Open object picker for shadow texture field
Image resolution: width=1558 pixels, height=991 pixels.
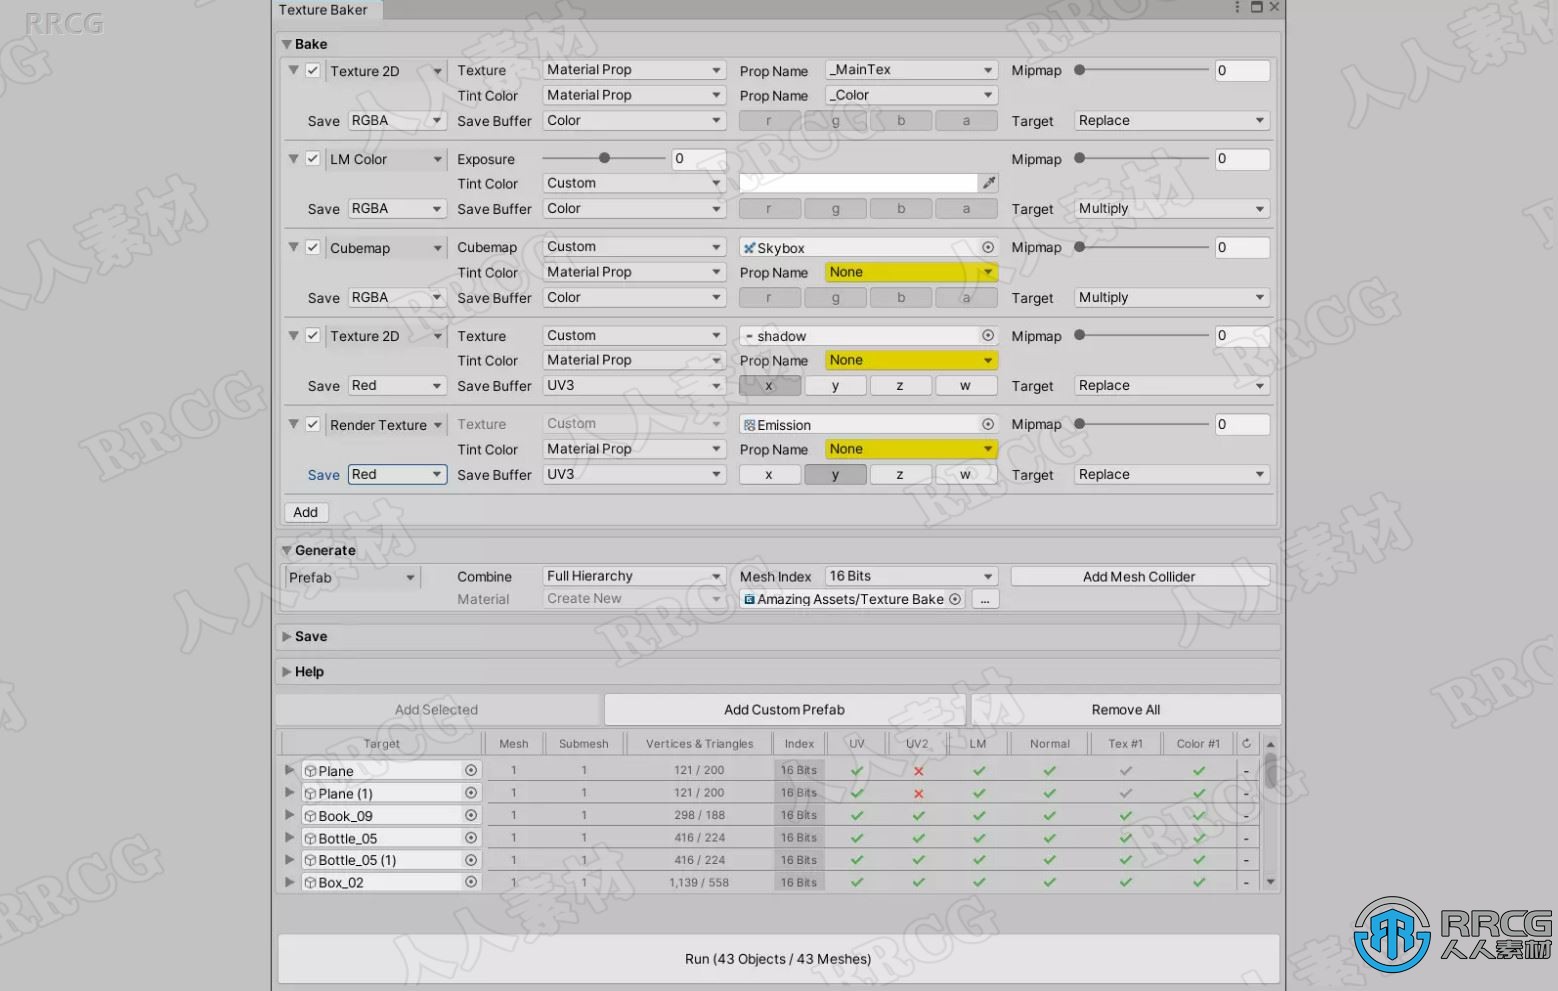pyautogui.click(x=987, y=336)
